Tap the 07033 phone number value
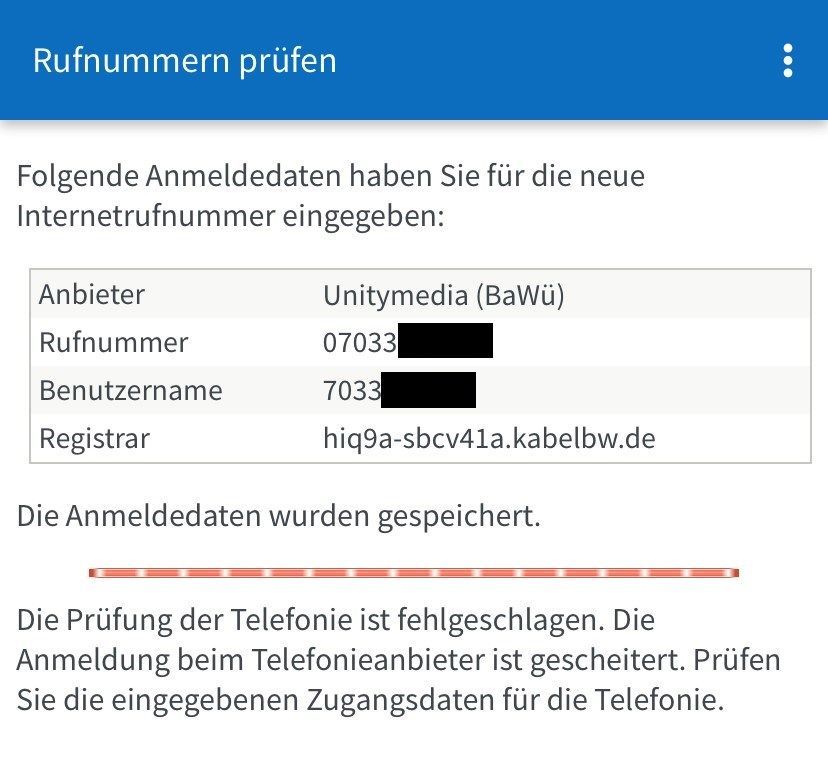Image resolution: width=828 pixels, height=783 pixels. pos(360,342)
